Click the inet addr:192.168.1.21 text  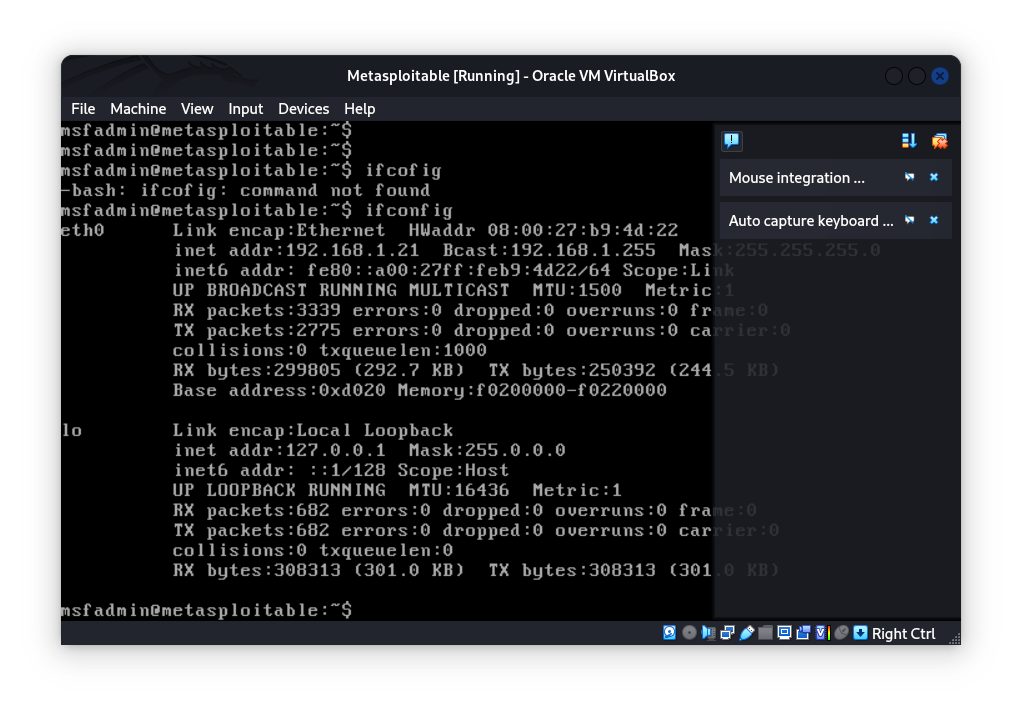point(297,250)
